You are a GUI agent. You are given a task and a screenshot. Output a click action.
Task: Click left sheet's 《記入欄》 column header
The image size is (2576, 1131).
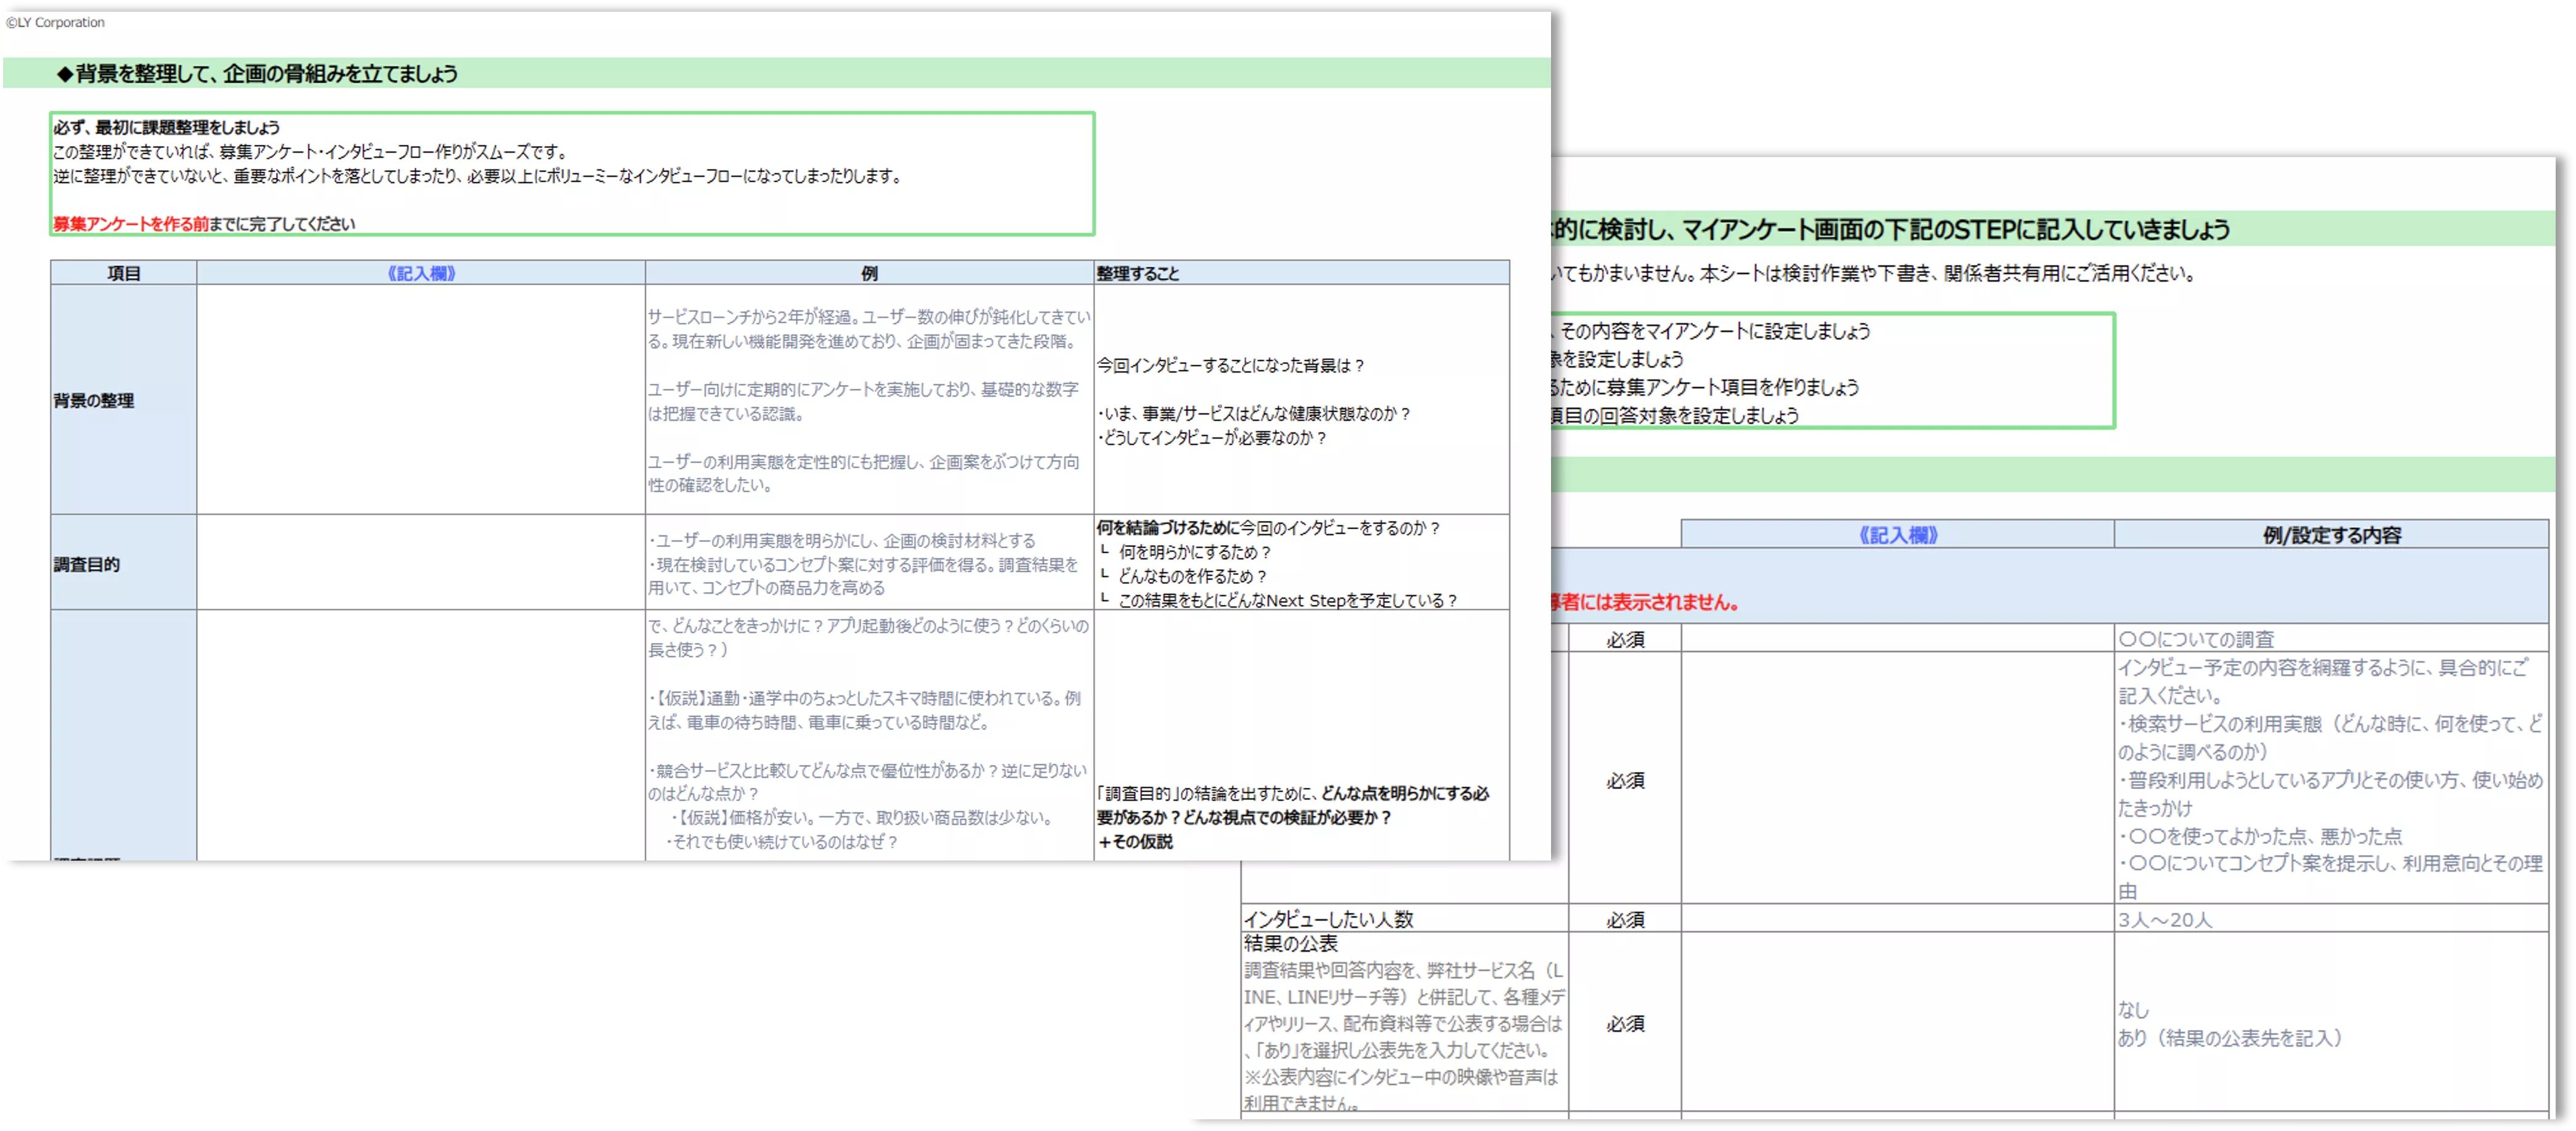(421, 273)
